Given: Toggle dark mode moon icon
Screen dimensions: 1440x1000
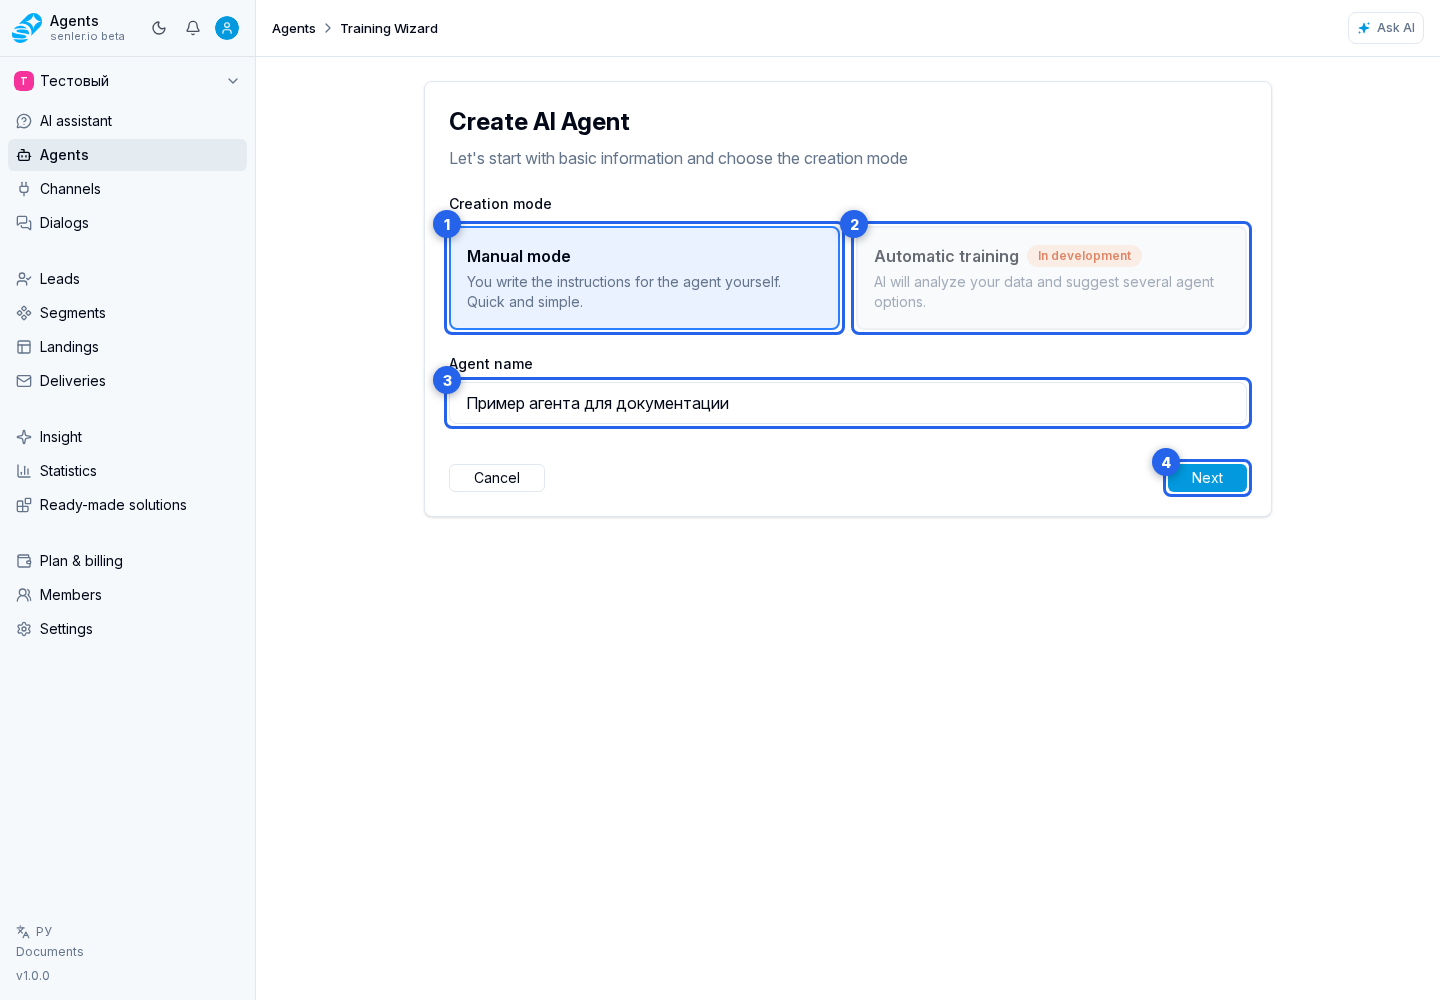Looking at the screenshot, I should 159,28.
